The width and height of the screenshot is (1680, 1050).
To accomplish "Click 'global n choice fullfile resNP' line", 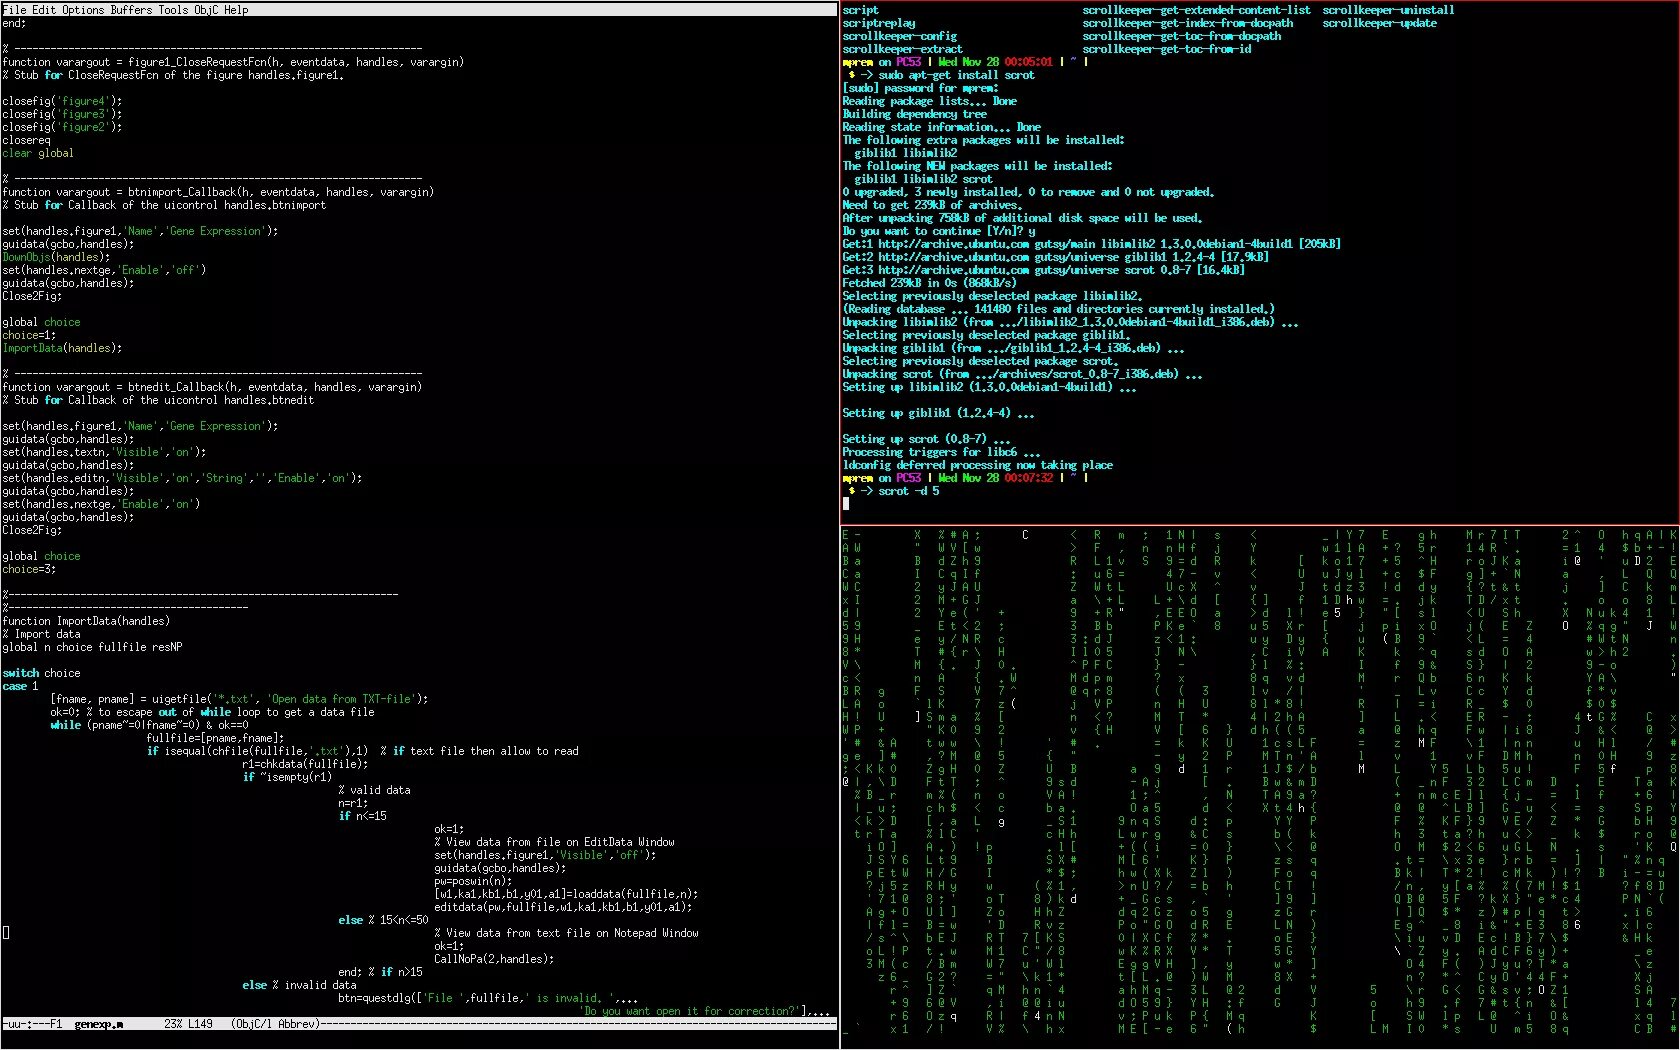I will pyautogui.click(x=92, y=647).
